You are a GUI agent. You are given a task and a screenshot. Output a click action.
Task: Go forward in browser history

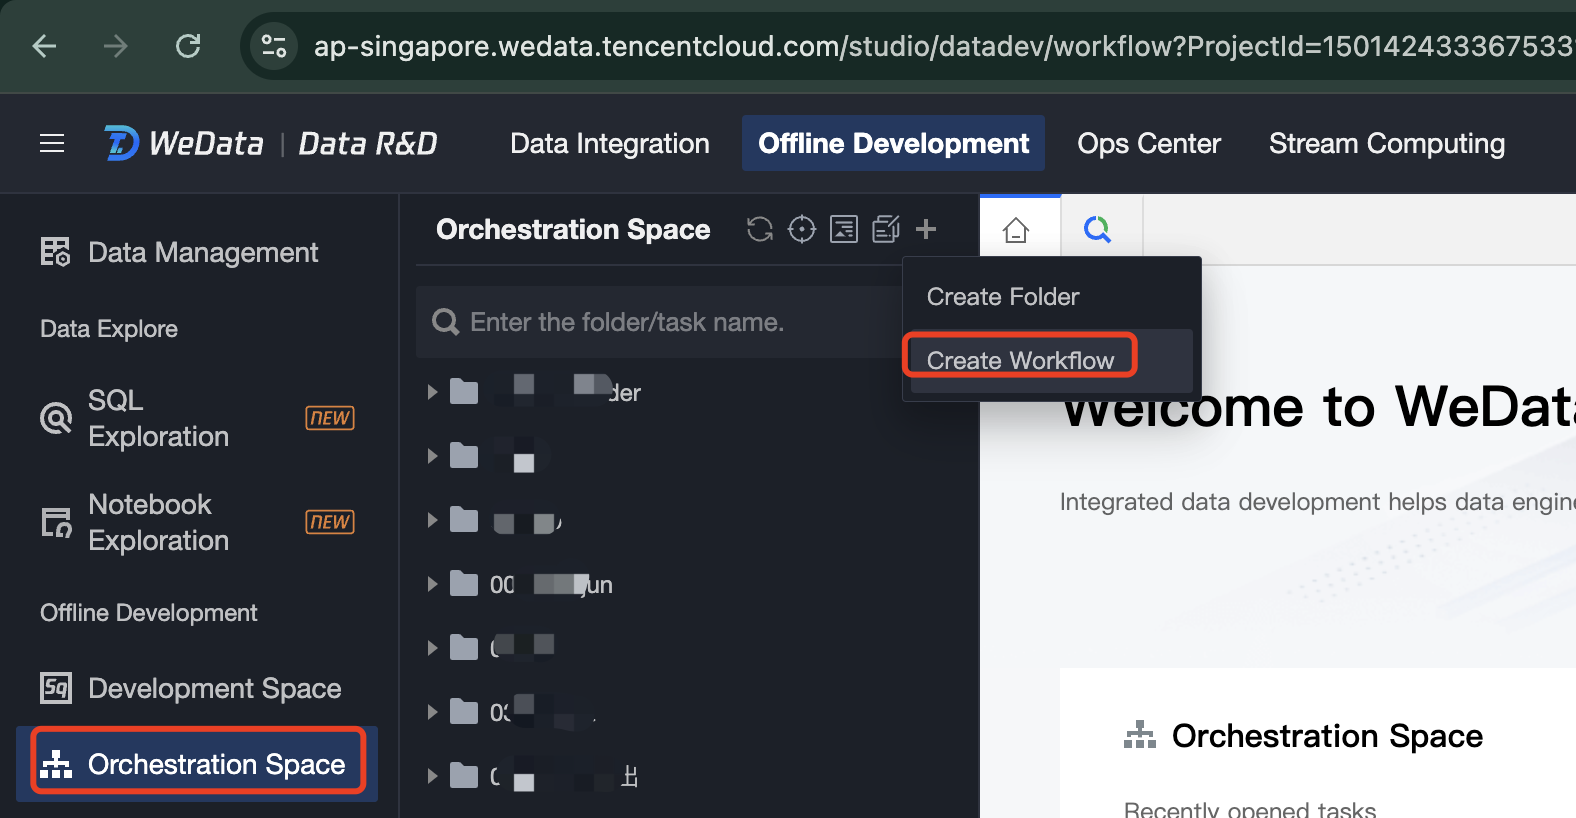[116, 46]
